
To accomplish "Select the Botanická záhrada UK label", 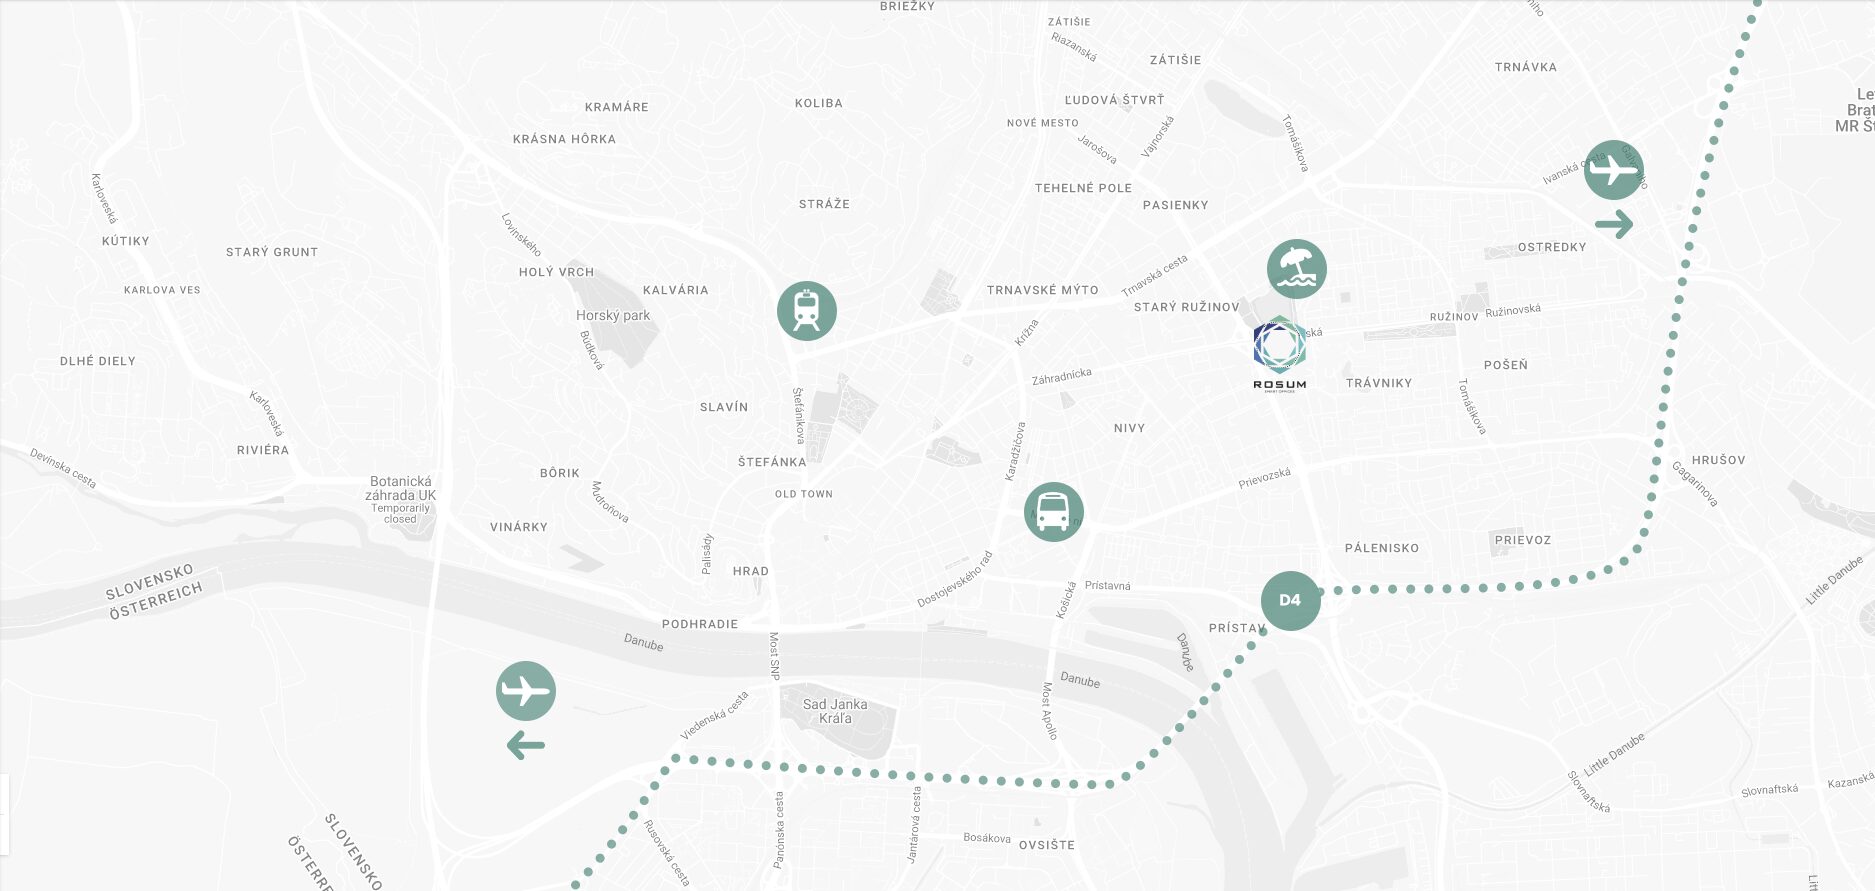I will tap(400, 488).
